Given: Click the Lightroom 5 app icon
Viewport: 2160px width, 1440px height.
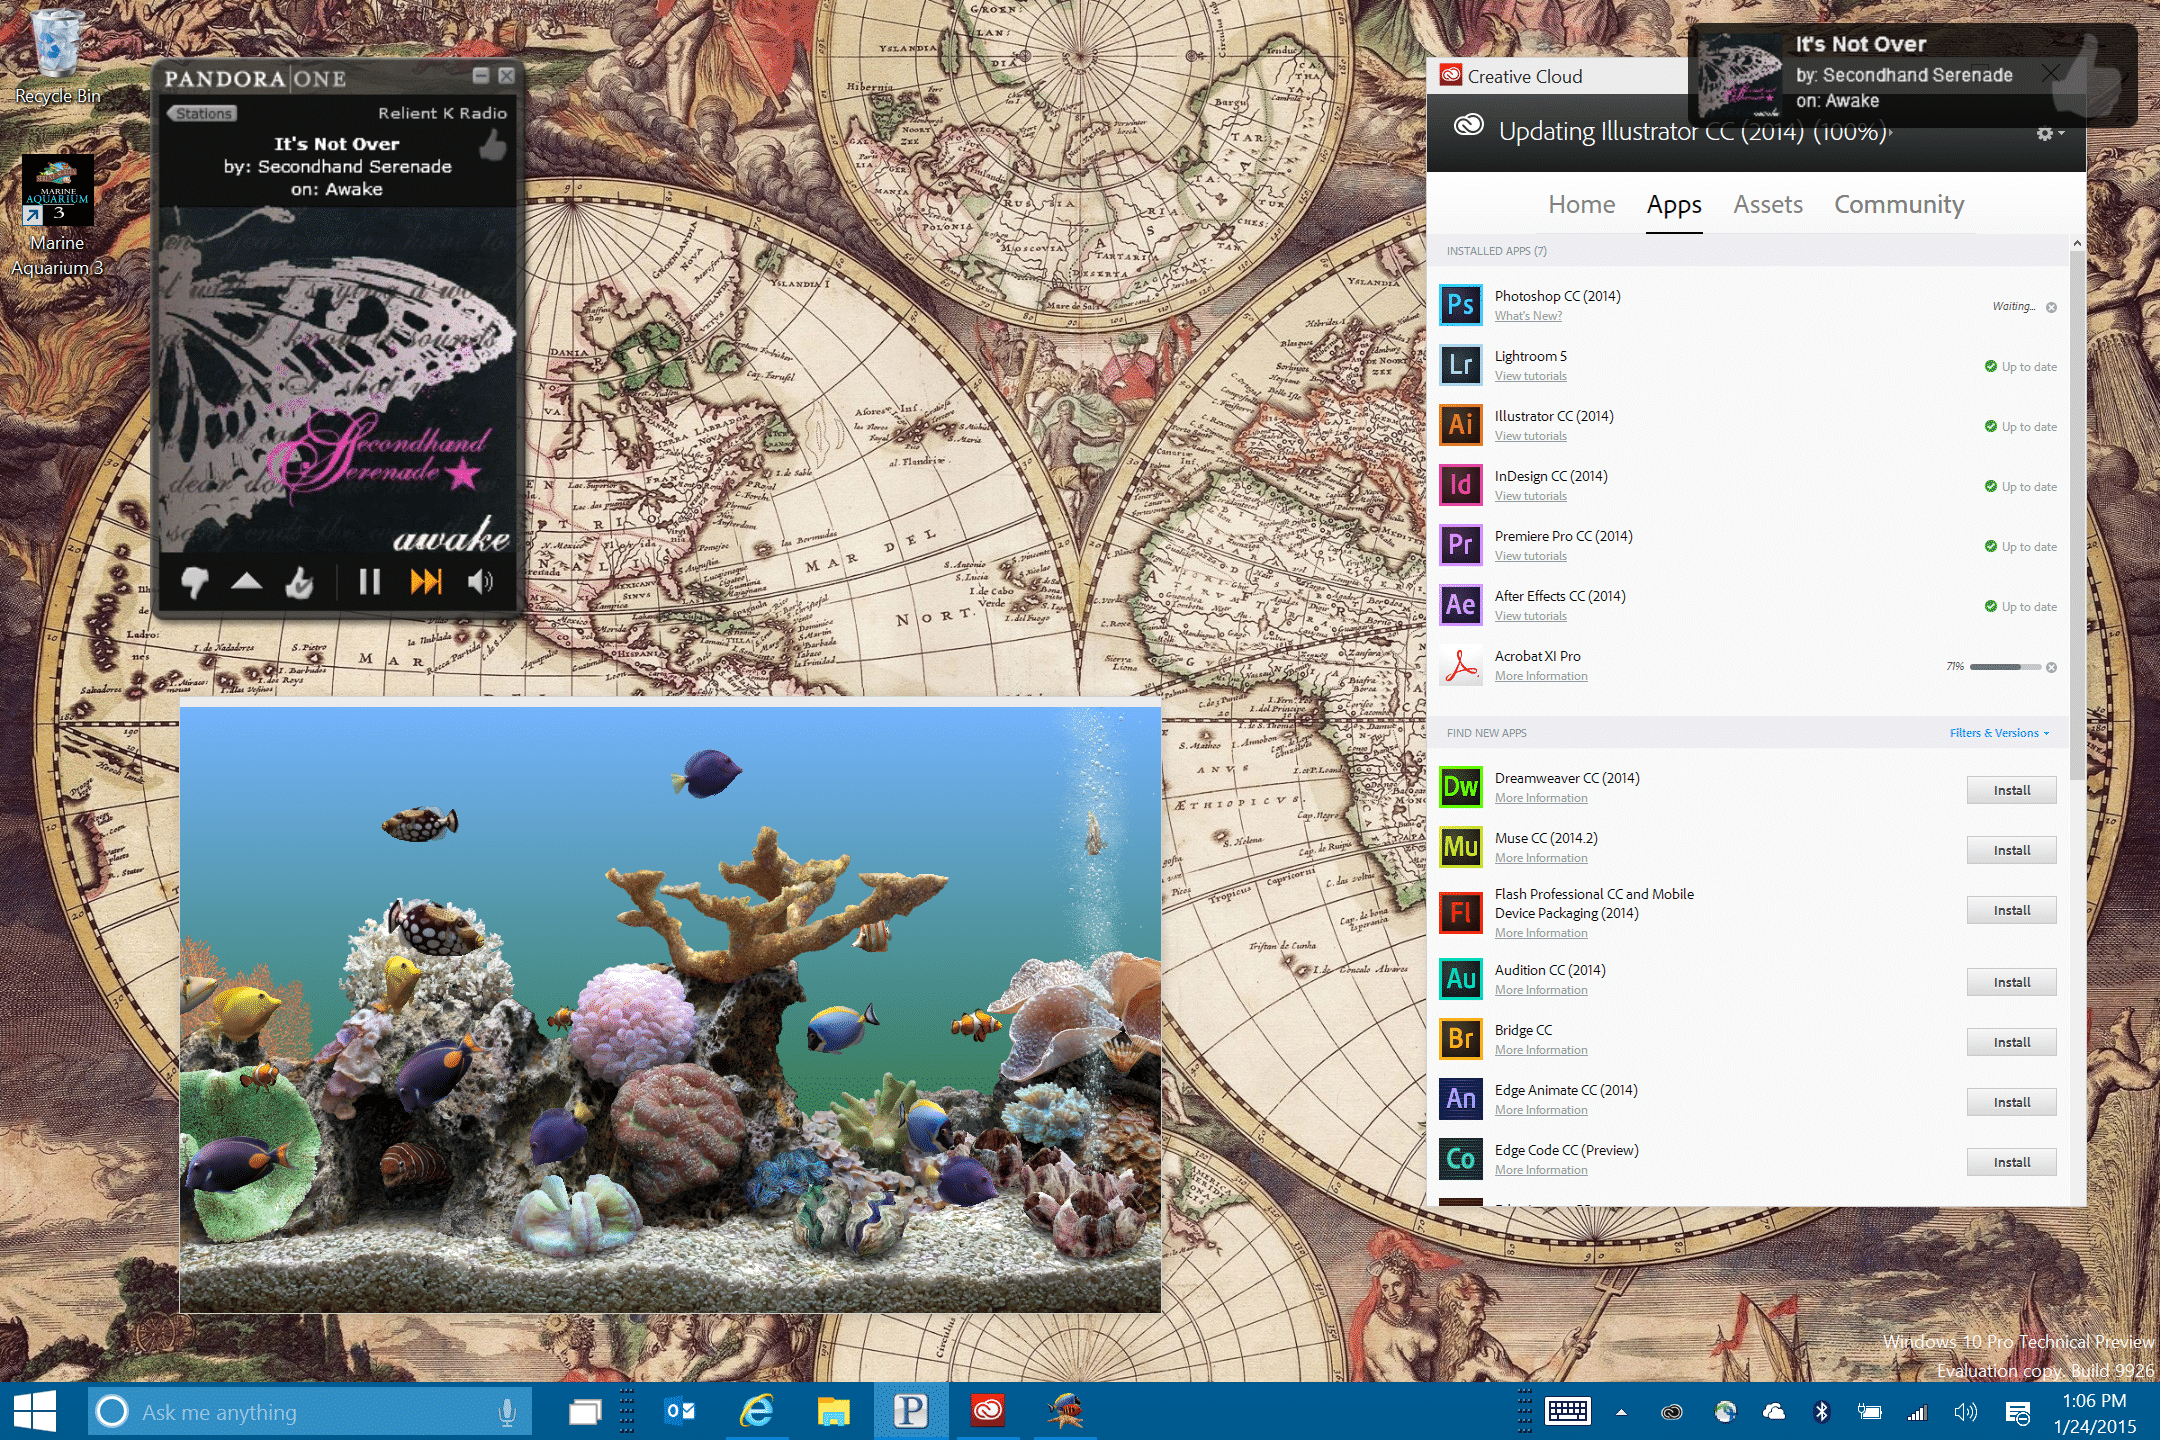Looking at the screenshot, I should coord(1460,365).
